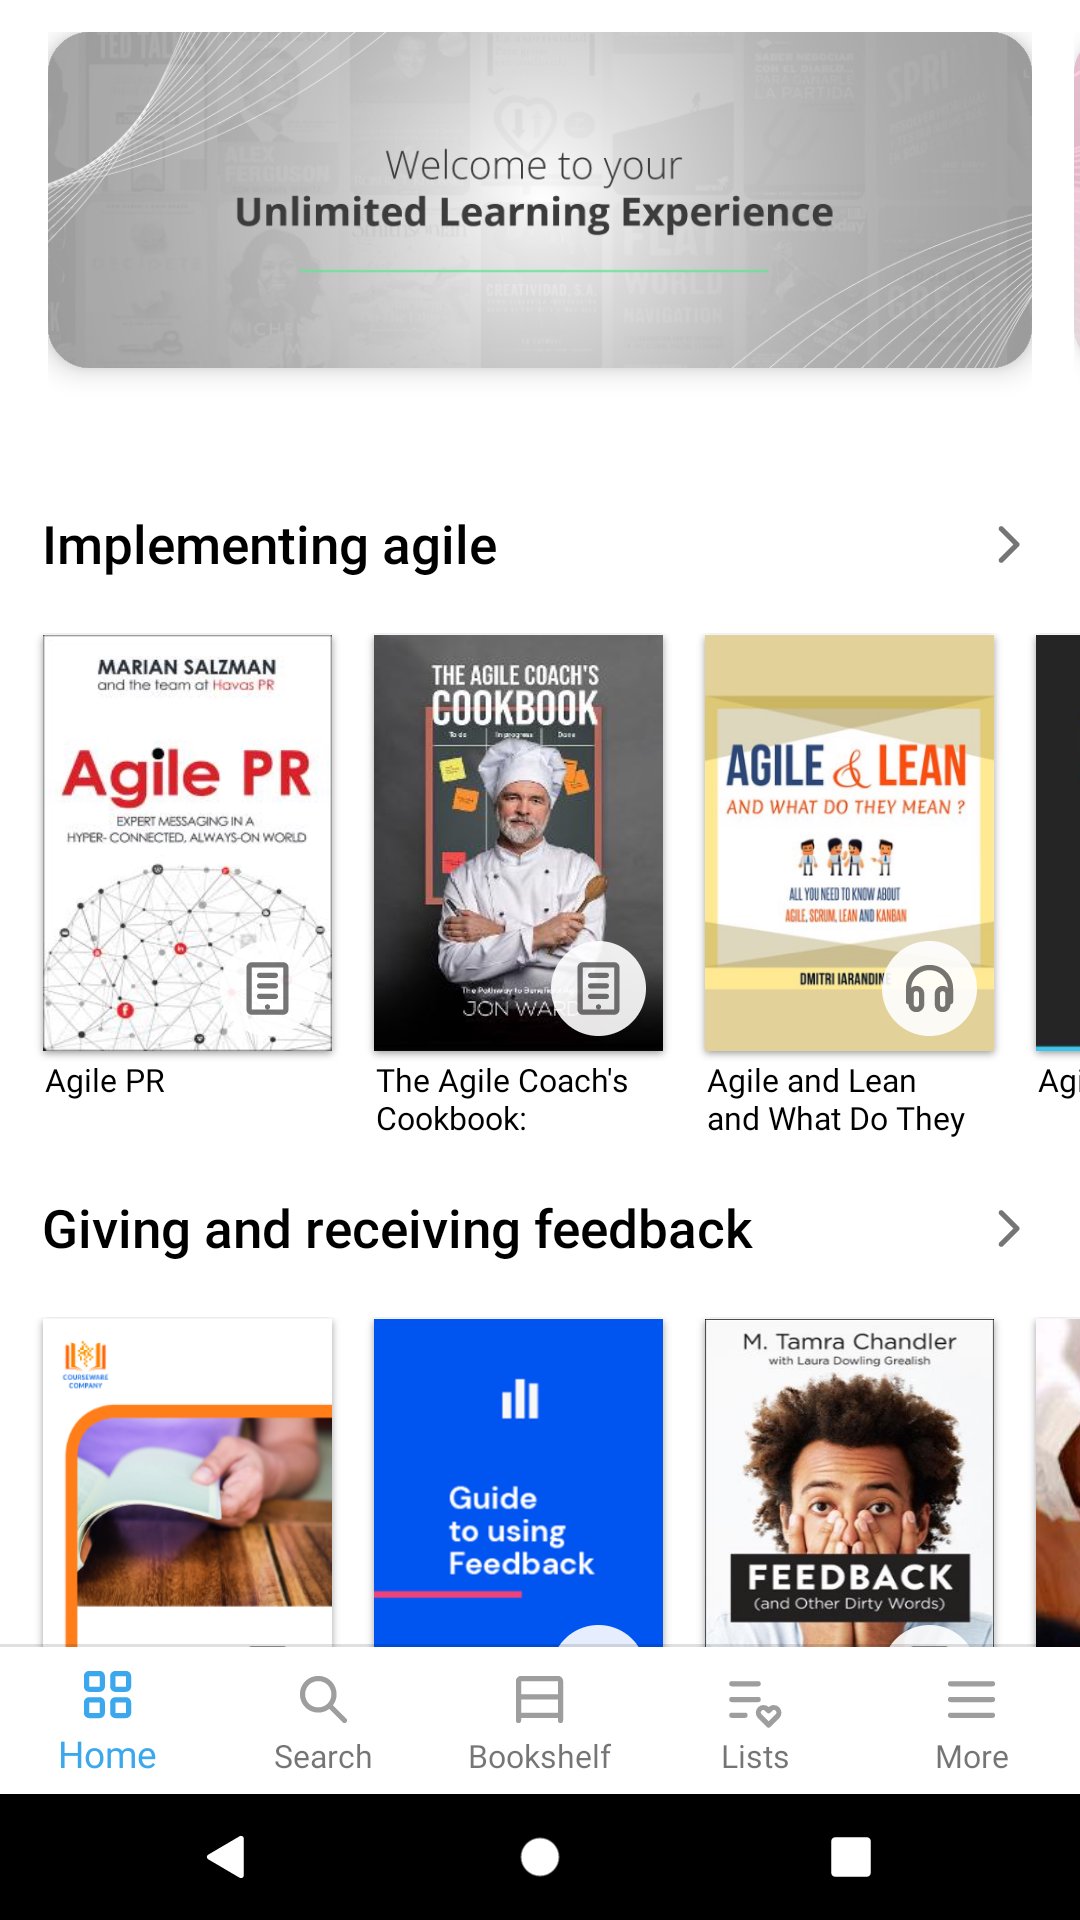Open the Bookshelf icon
This screenshot has height=1920, width=1080.
coord(540,1699)
